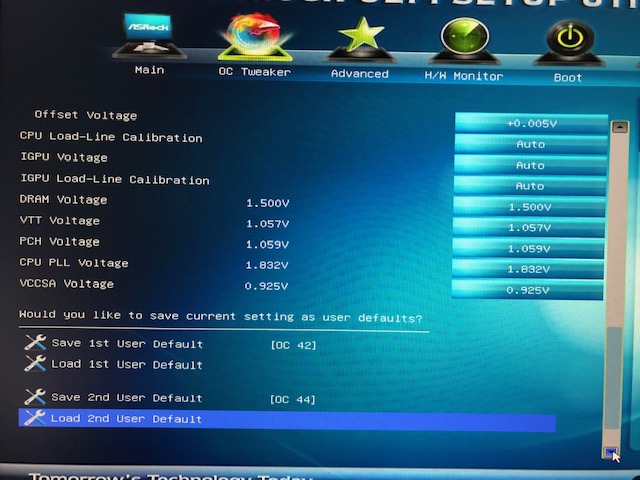Click the save user defaults question text

[220, 316]
